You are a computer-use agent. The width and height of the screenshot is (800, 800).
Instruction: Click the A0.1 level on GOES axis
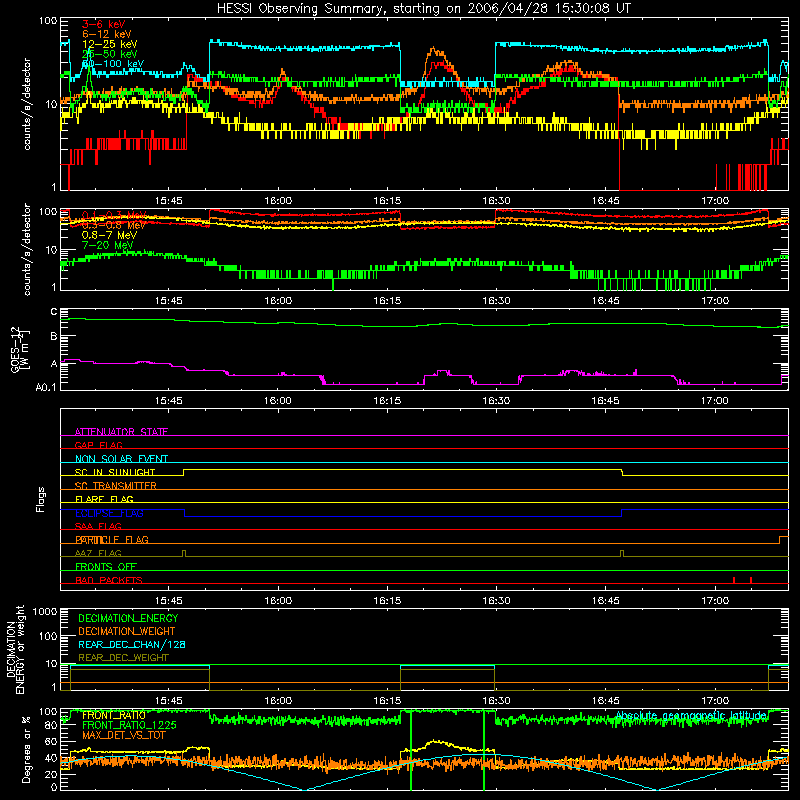pyautogui.click(x=46, y=387)
